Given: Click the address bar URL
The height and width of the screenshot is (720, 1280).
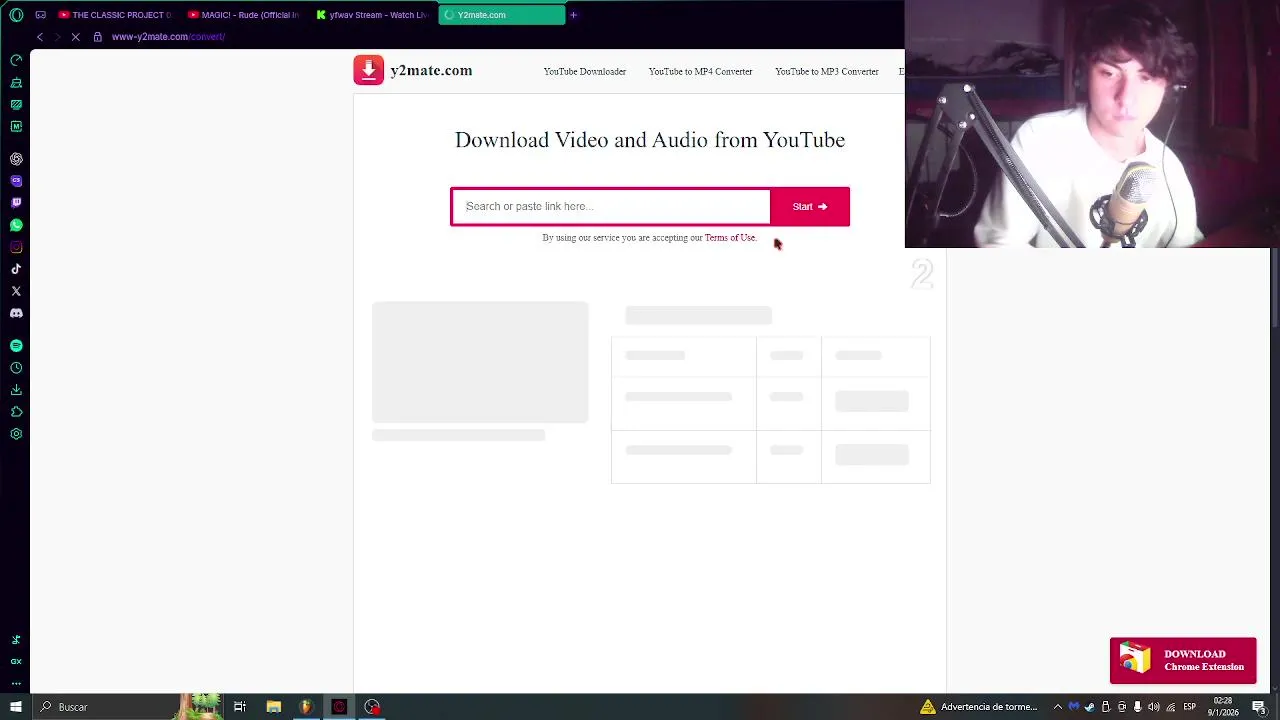Looking at the screenshot, I should click(x=168, y=37).
